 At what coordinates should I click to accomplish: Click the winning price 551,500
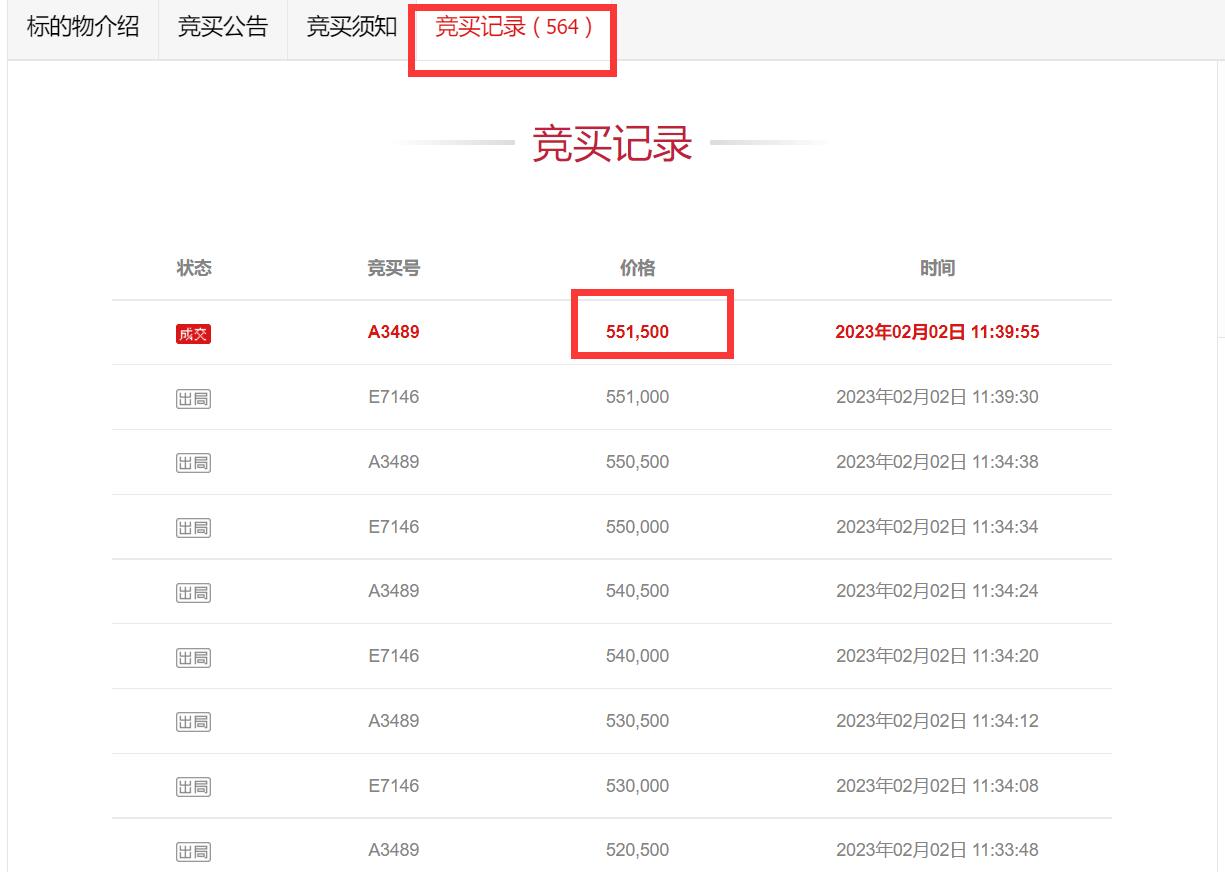[638, 332]
